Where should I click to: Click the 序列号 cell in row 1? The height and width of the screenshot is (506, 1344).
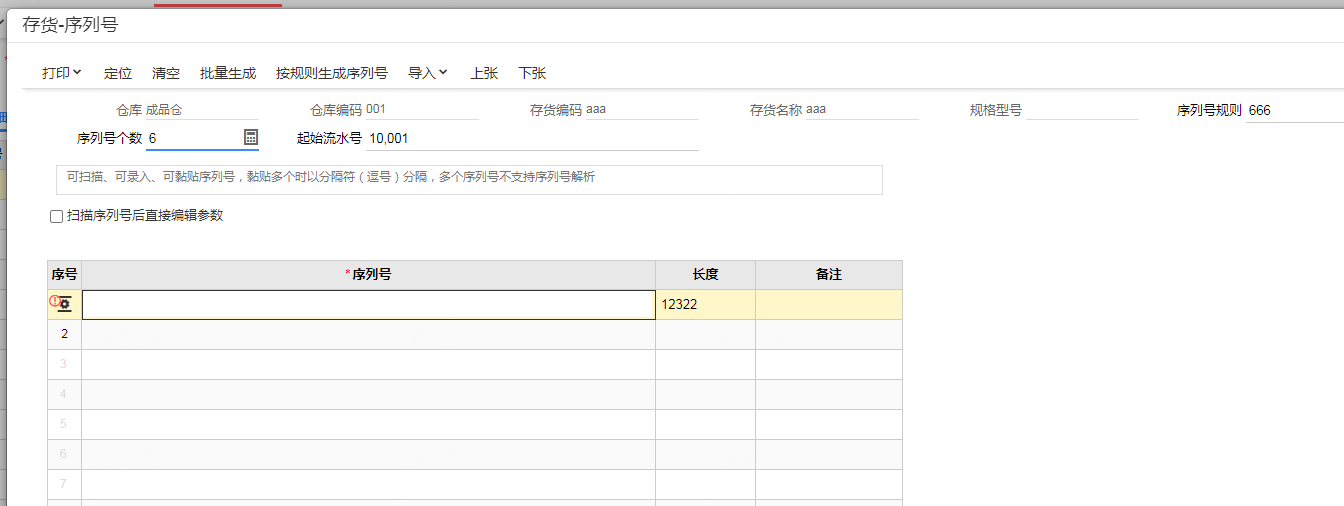(x=369, y=305)
